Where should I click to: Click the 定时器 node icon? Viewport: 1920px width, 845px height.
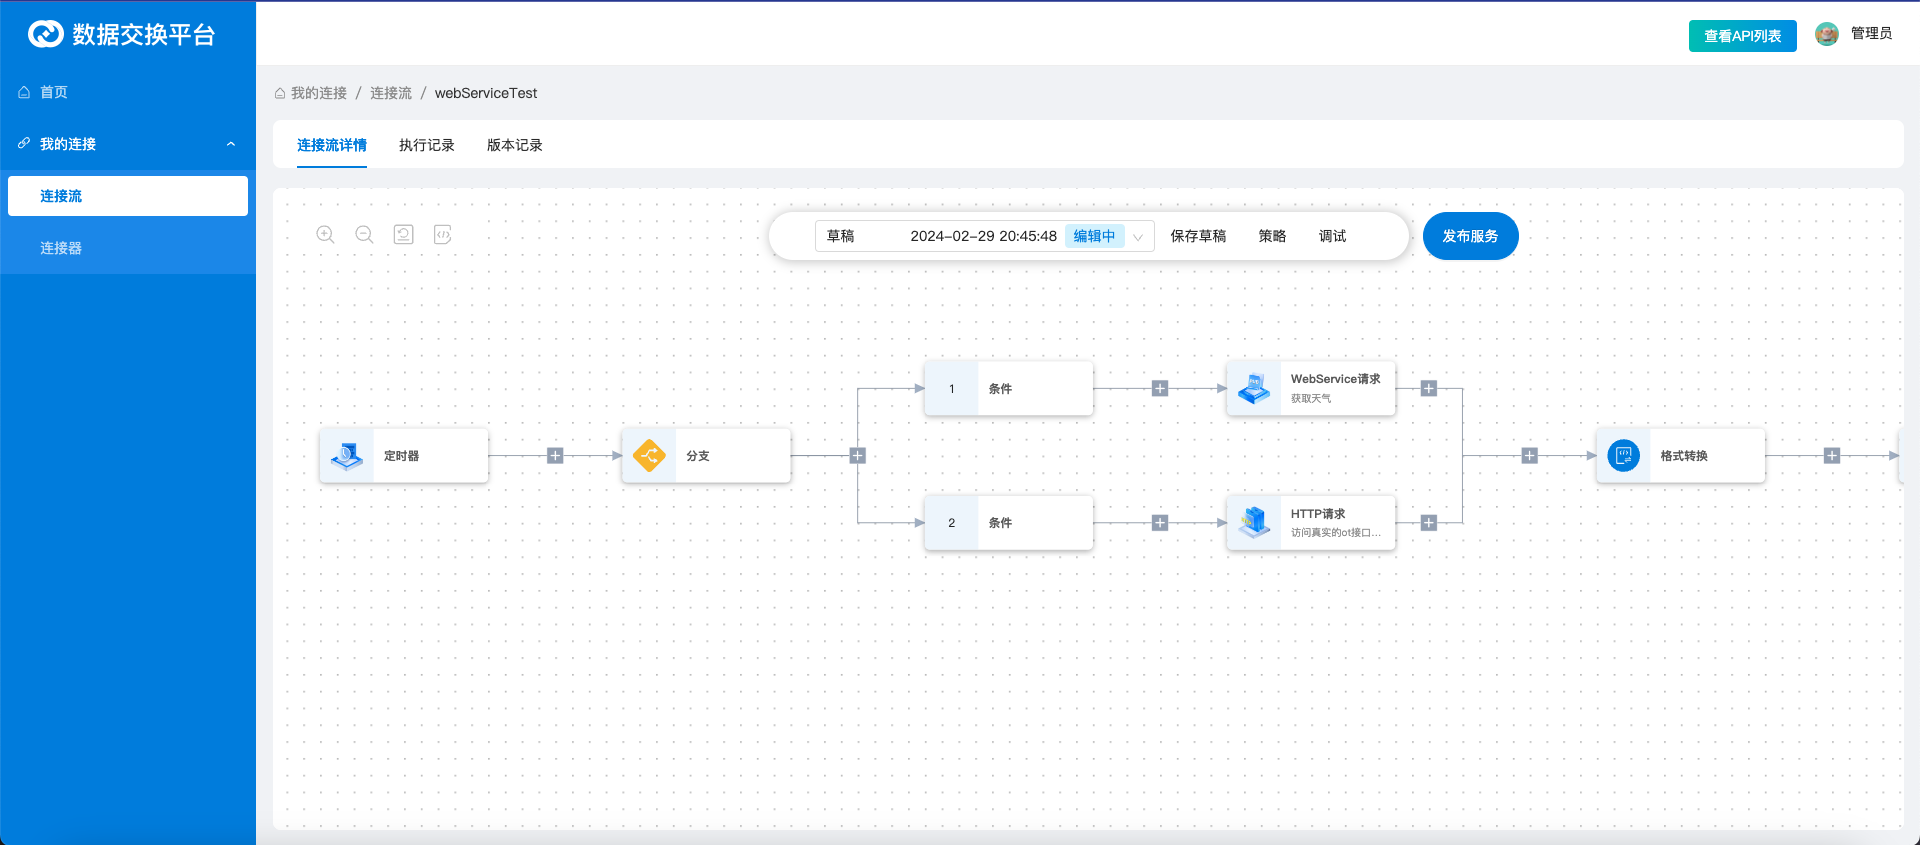(x=346, y=456)
